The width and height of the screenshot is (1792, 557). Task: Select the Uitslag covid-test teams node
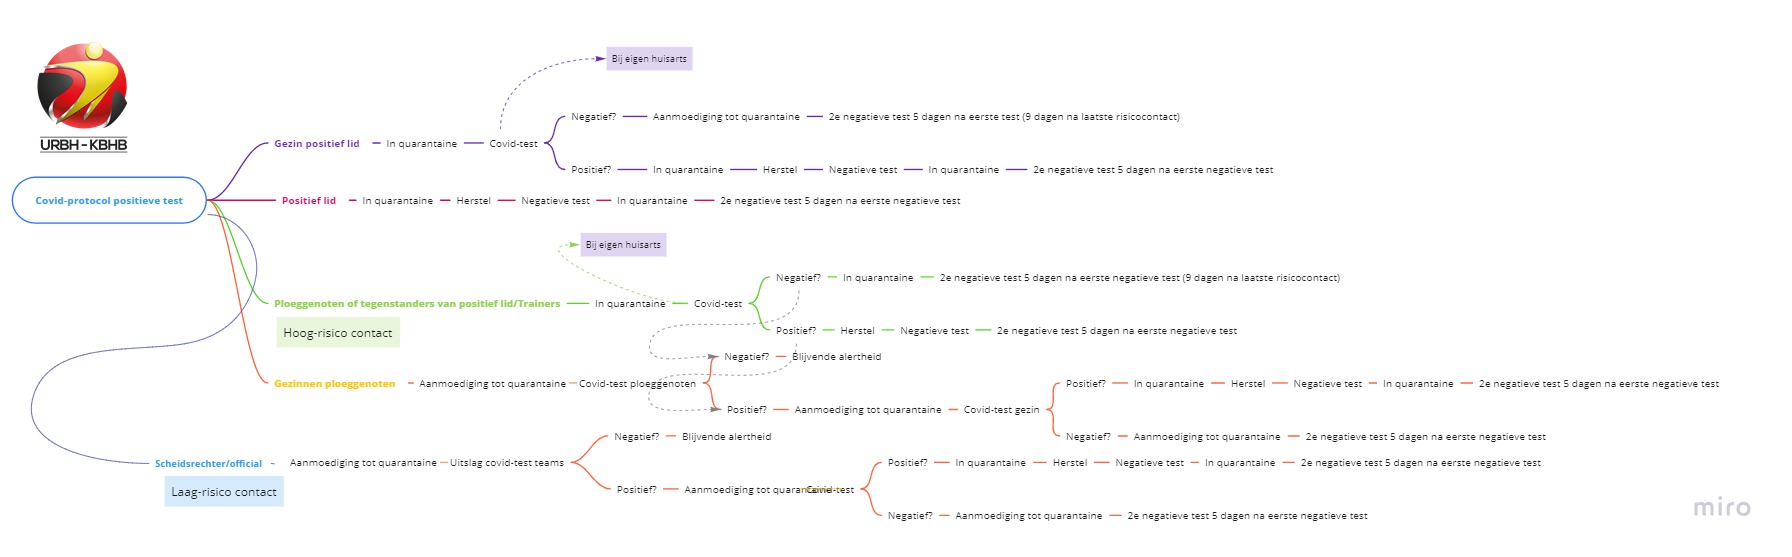pyautogui.click(x=506, y=463)
